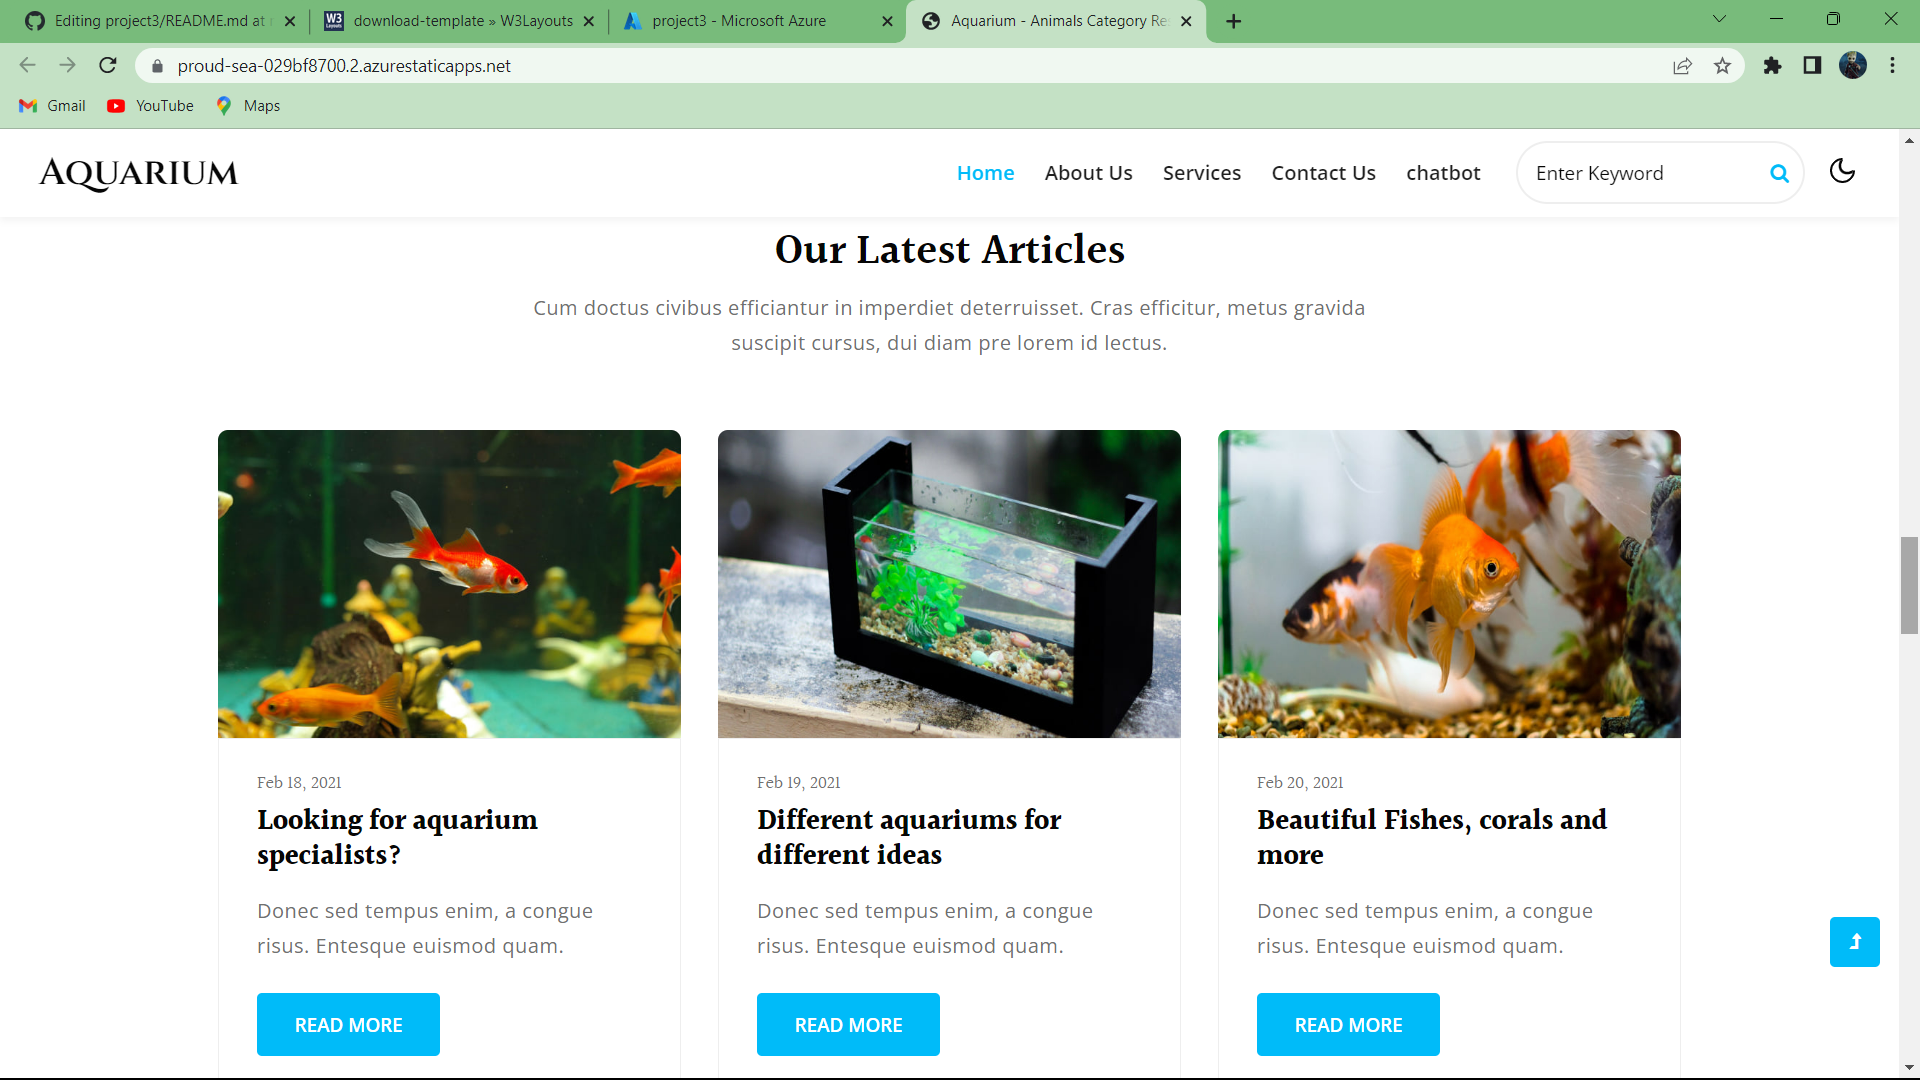The width and height of the screenshot is (1920, 1080).
Task: Open the chatbot navigation link
Action: point(1443,173)
